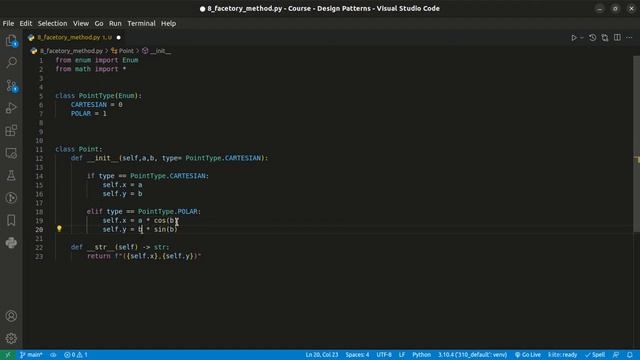The image size is (640, 360).
Task: Open the Edit menu
Action: point(26,23)
